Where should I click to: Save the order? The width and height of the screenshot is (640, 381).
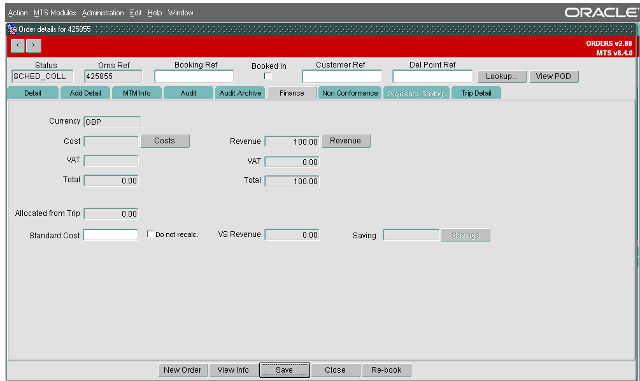click(x=284, y=370)
